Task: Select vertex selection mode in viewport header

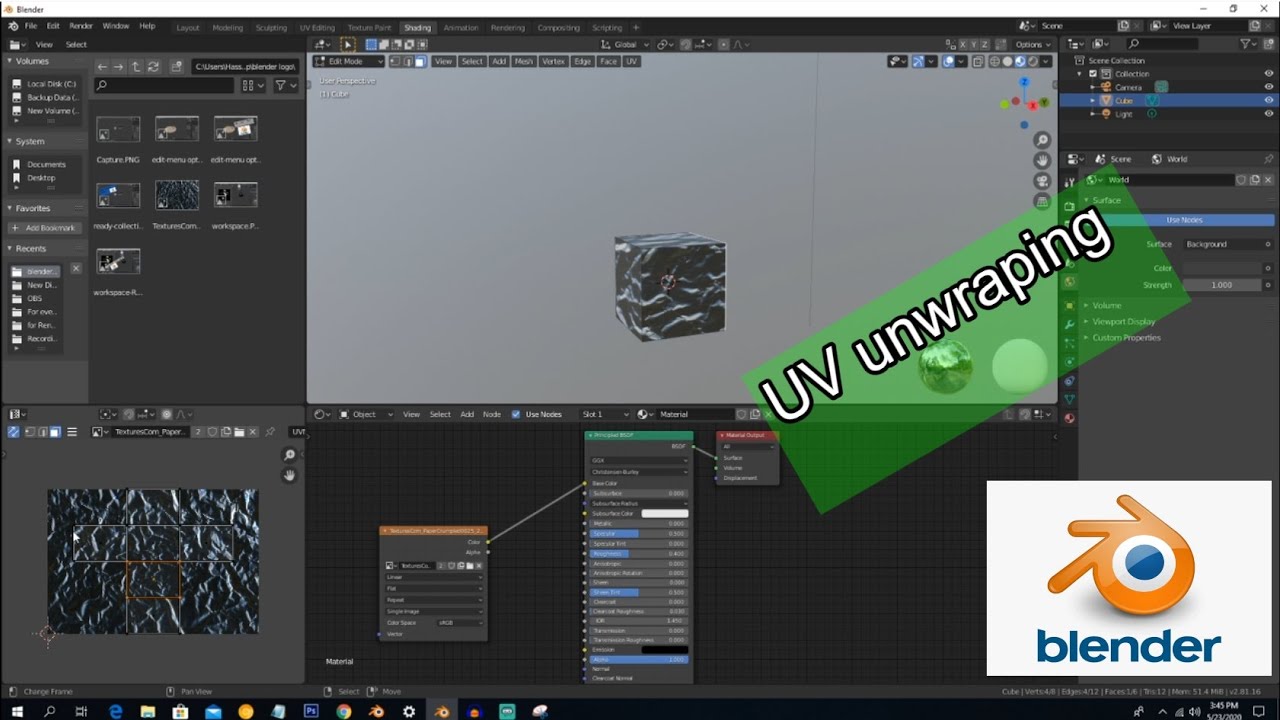Action: click(394, 61)
